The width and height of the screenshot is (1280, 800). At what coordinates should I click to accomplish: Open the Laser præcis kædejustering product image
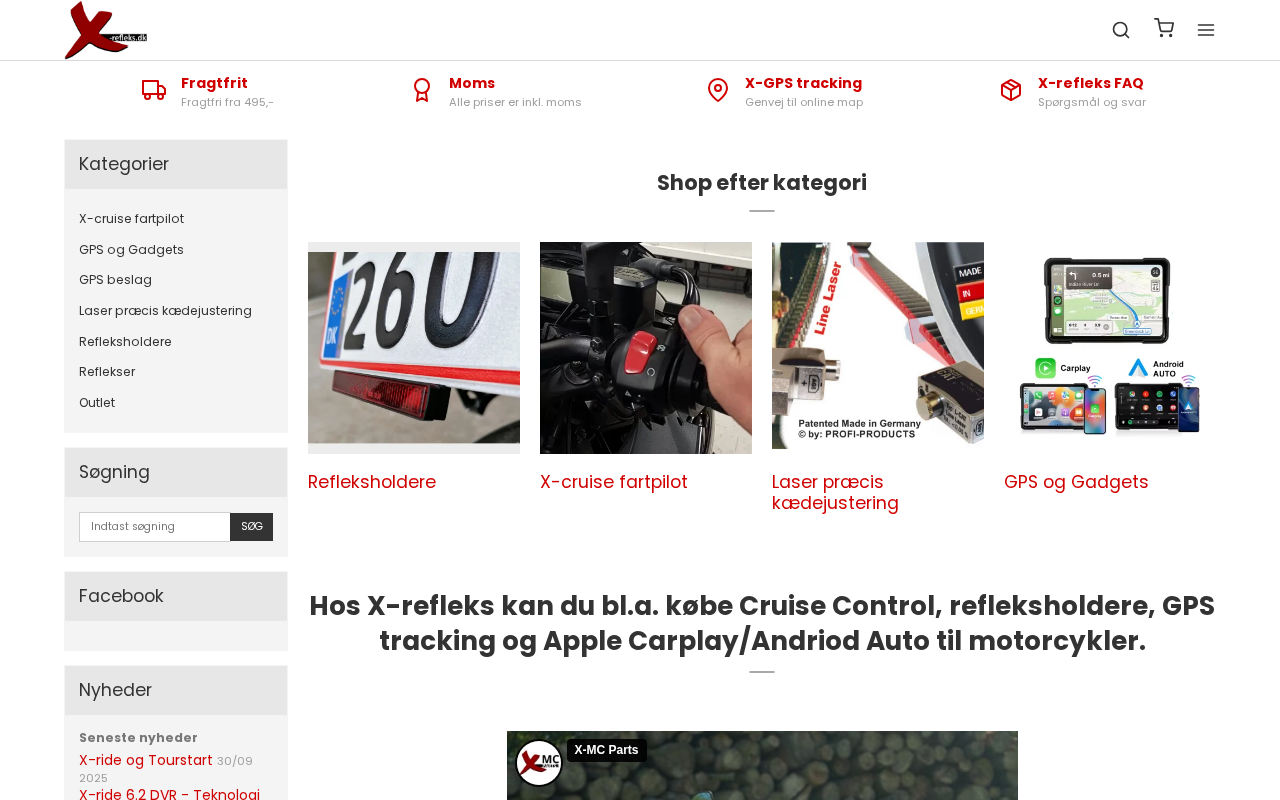(878, 348)
